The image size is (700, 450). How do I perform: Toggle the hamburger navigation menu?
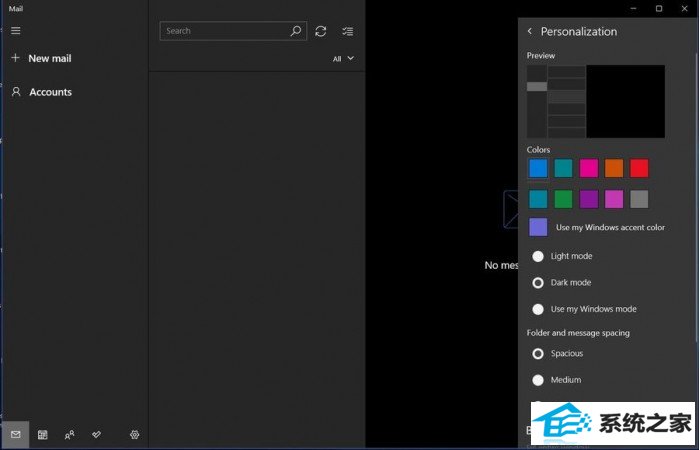tap(16, 30)
